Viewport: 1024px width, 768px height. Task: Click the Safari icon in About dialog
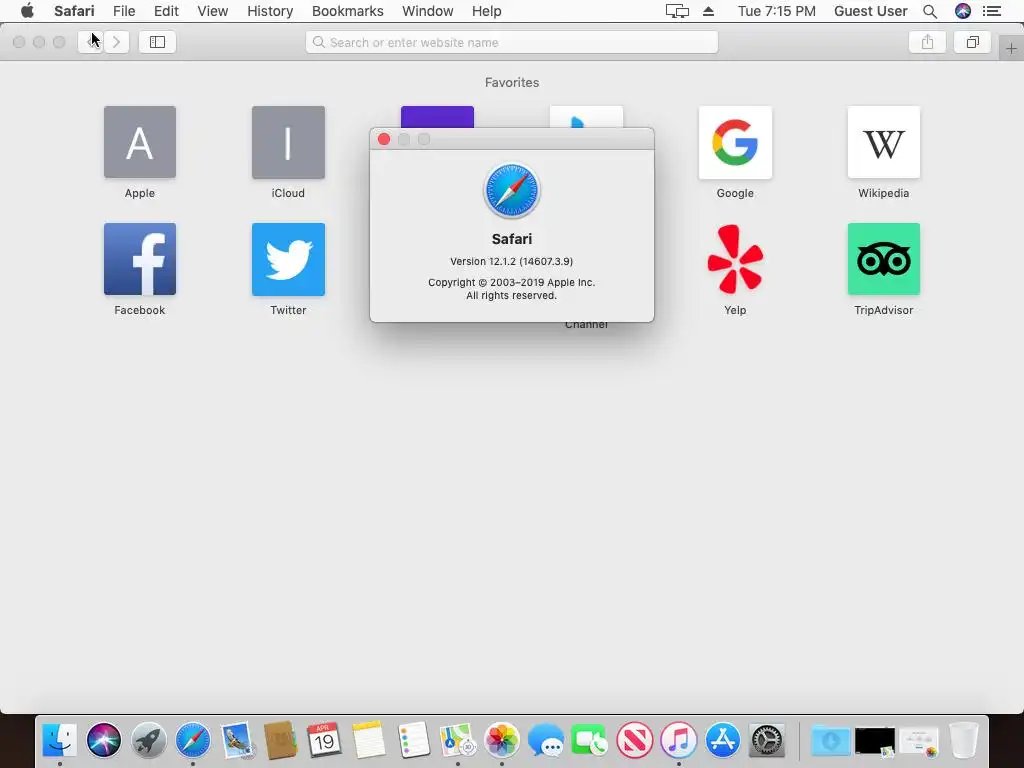coord(511,191)
